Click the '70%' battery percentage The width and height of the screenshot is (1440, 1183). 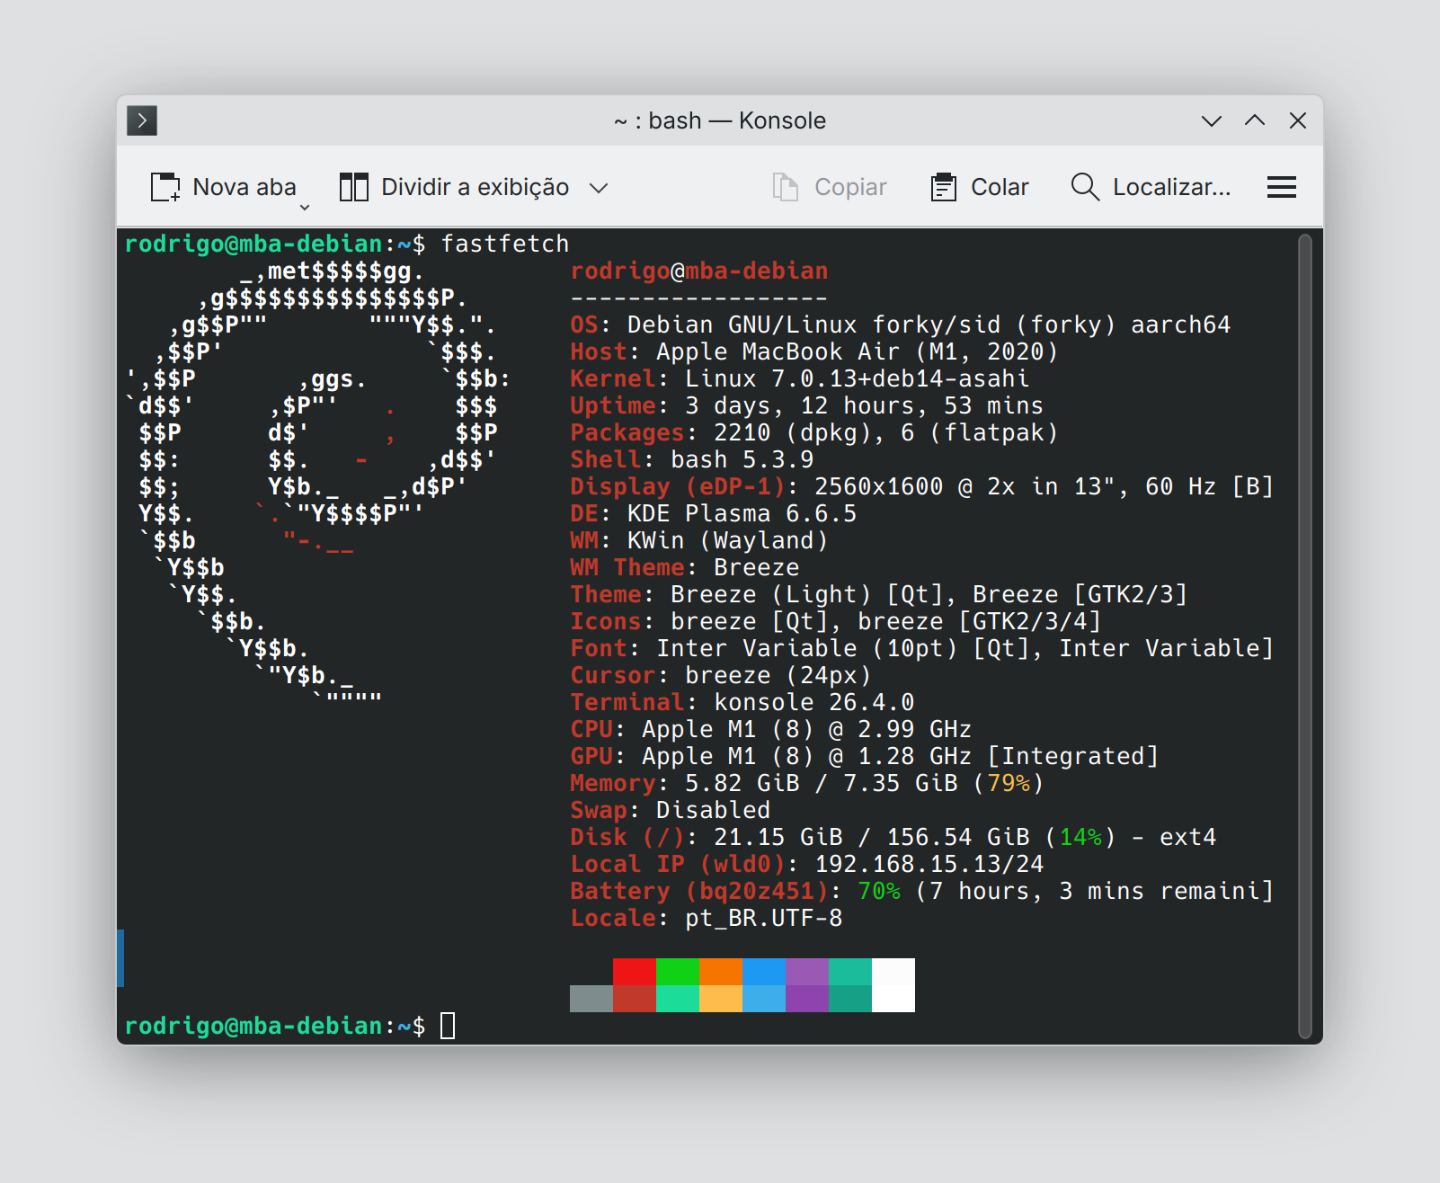pos(879,892)
